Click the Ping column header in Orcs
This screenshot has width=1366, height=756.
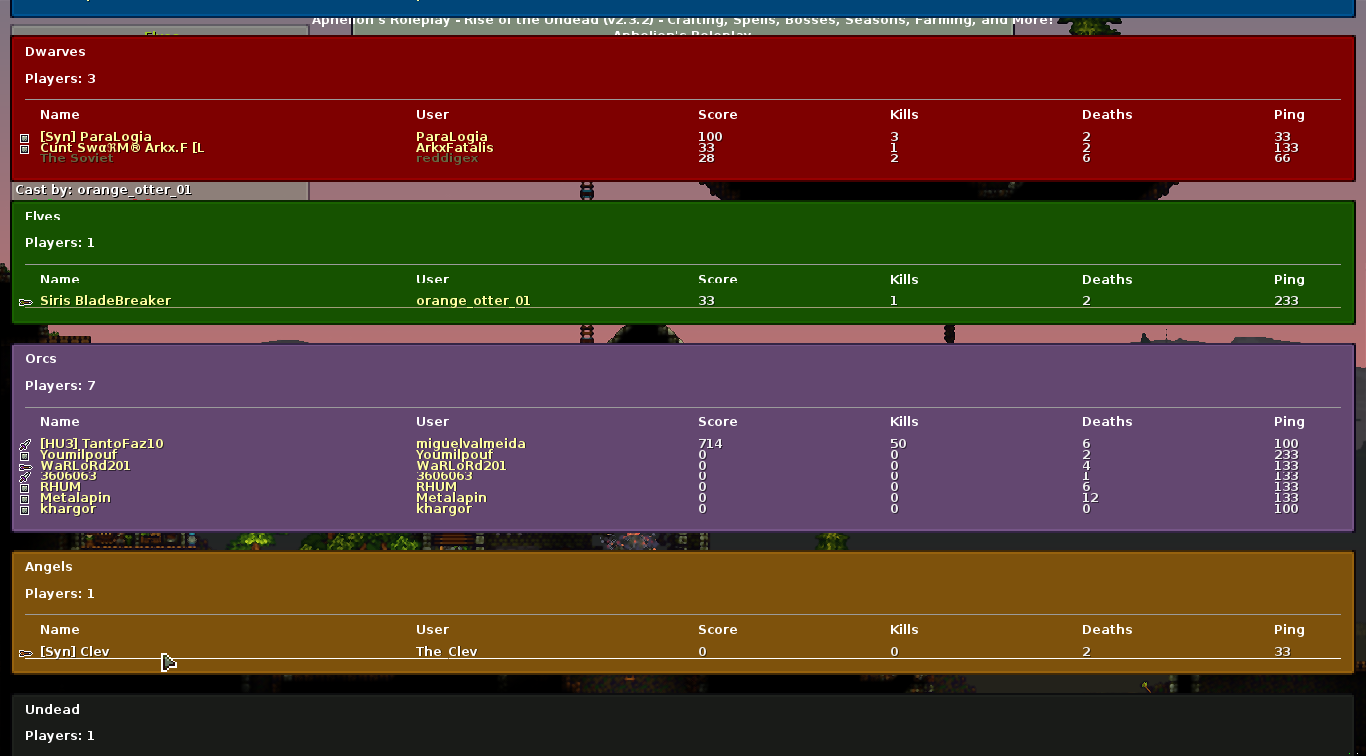(x=1288, y=422)
